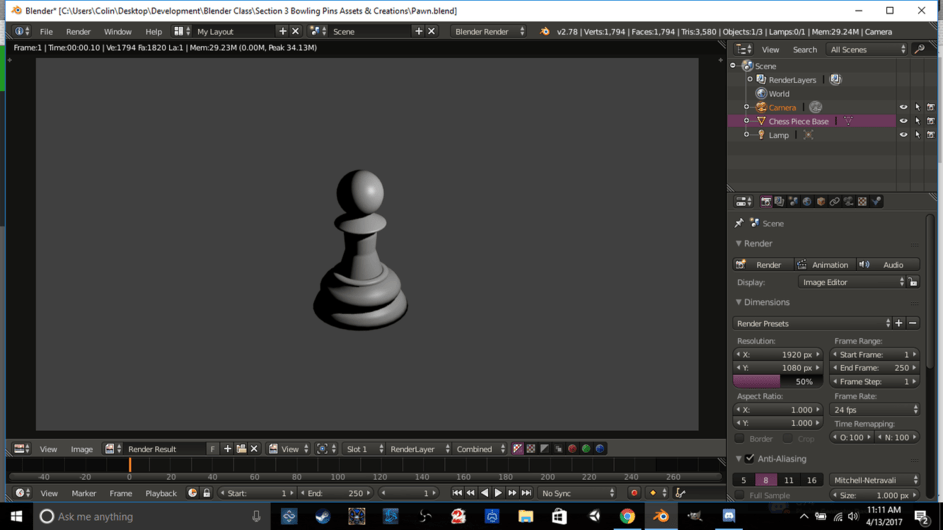Click the timeline record keyframe button

pos(634,493)
